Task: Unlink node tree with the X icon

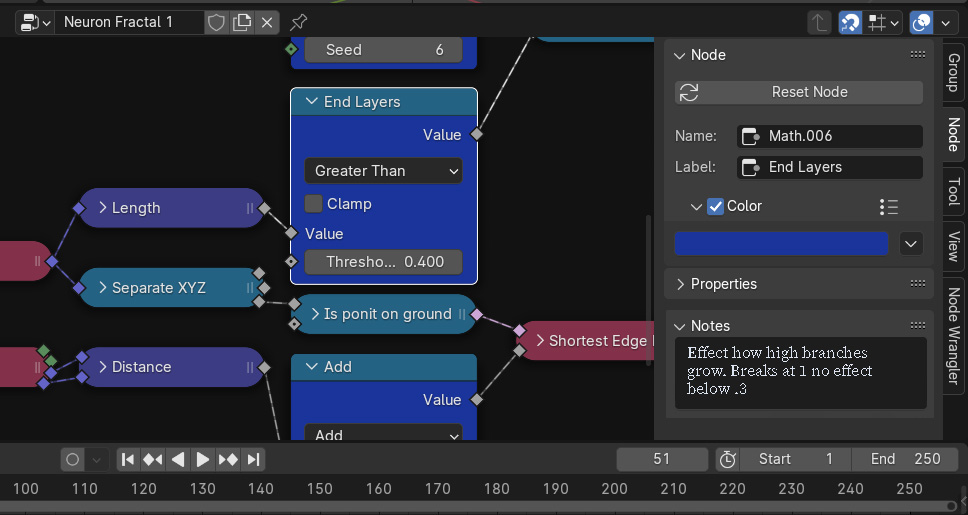Action: (267, 23)
